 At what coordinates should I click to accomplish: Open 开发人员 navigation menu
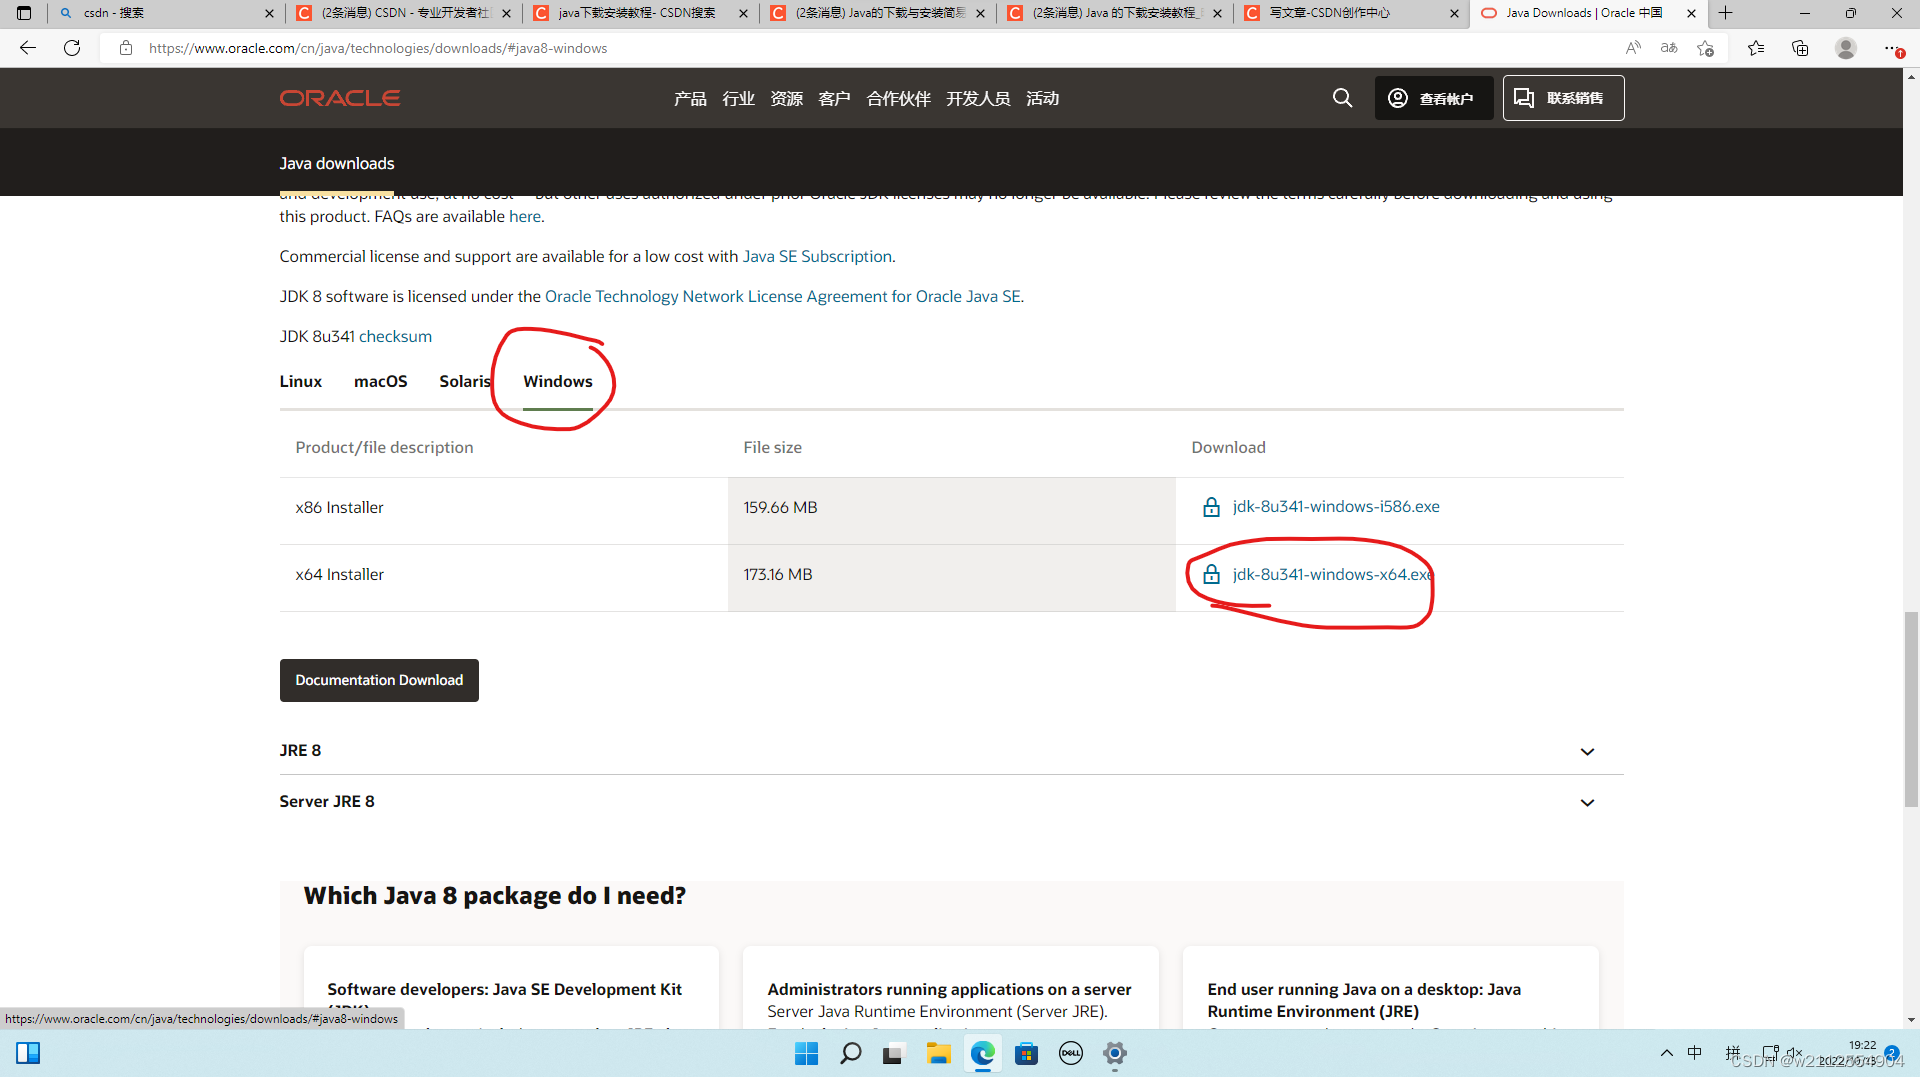(x=978, y=98)
